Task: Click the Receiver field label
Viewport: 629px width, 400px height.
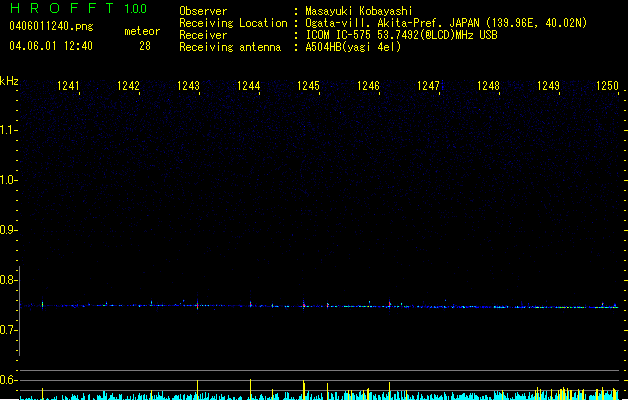Action: click(x=203, y=35)
